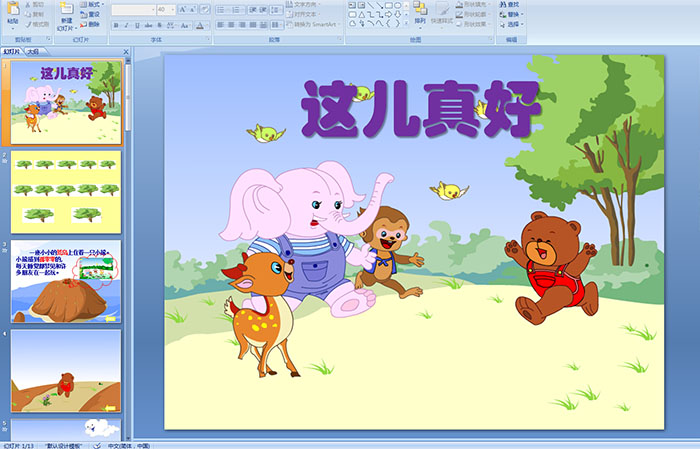Click the Select (选择) button
Viewport: 700px width, 449px height.
[x=511, y=24]
